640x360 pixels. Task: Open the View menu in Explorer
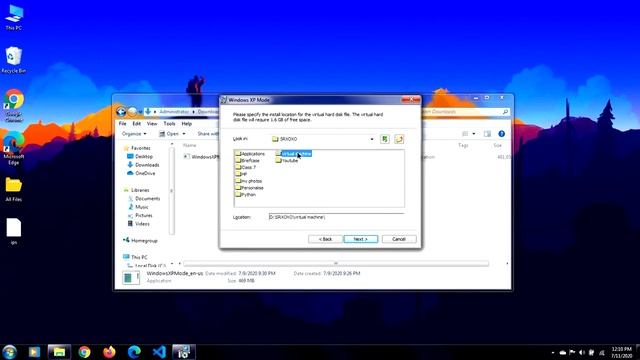coord(152,124)
